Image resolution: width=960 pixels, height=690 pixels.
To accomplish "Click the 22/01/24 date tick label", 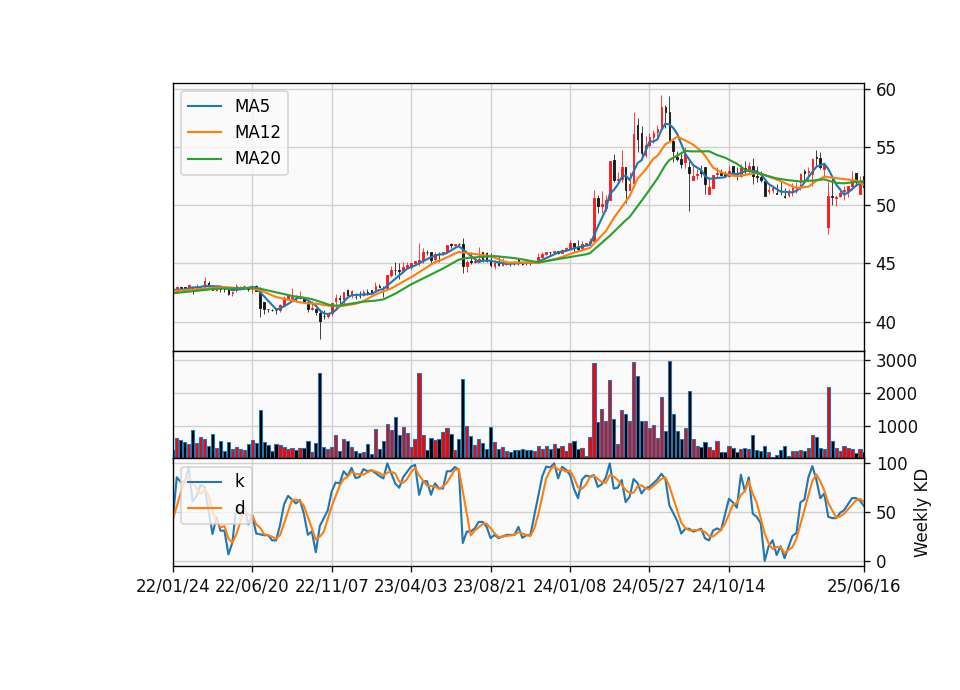I will 173,586.
